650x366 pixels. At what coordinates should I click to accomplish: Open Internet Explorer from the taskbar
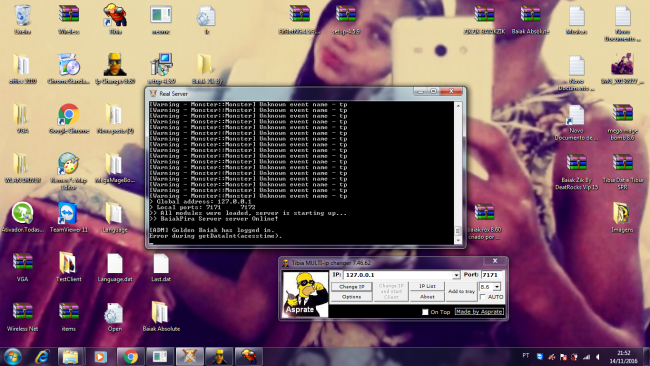tap(42, 356)
